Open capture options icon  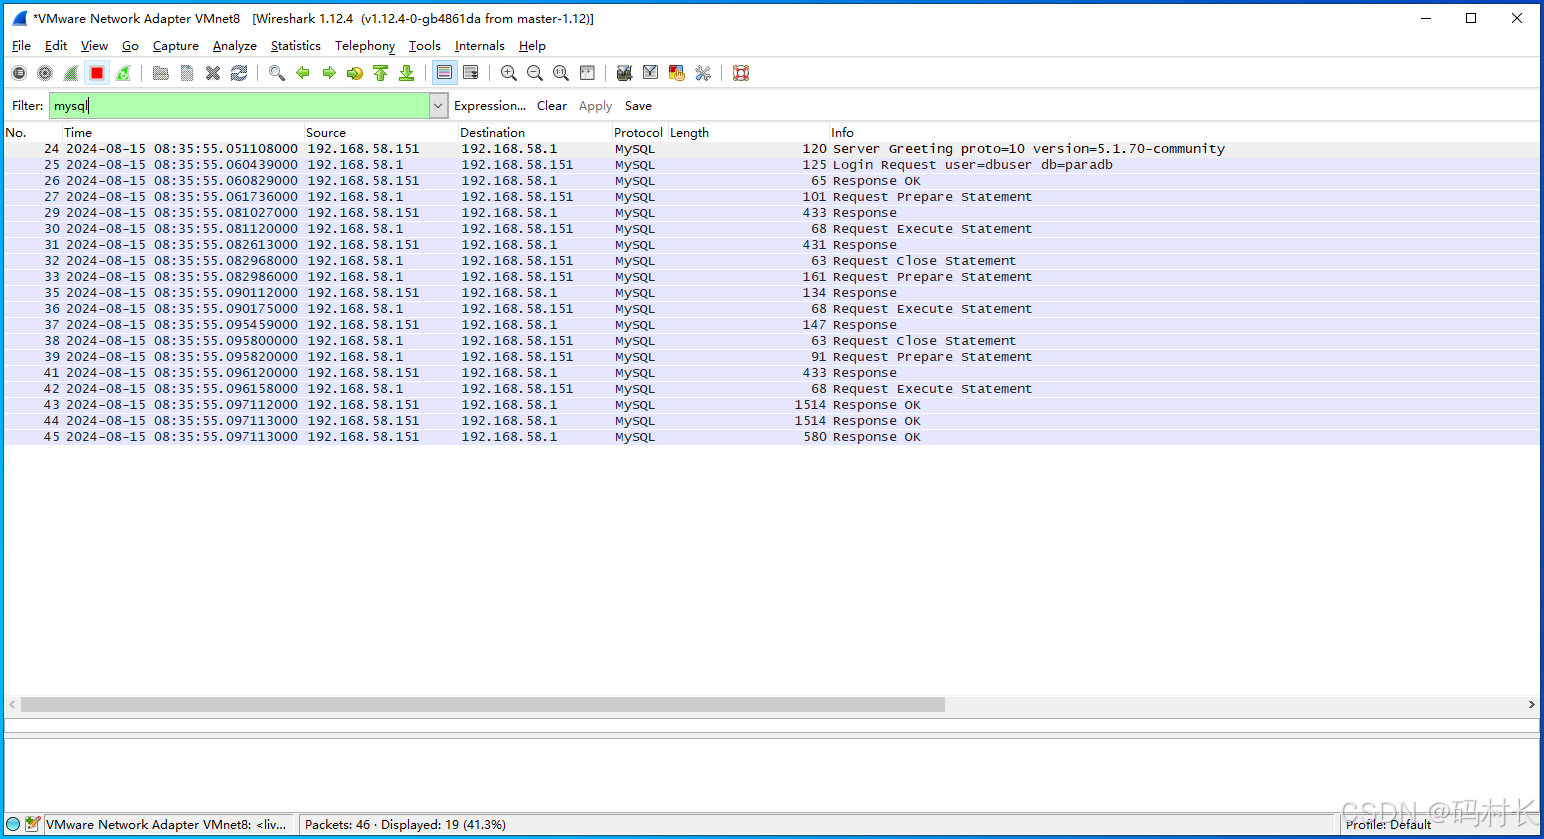pyautogui.click(x=45, y=73)
